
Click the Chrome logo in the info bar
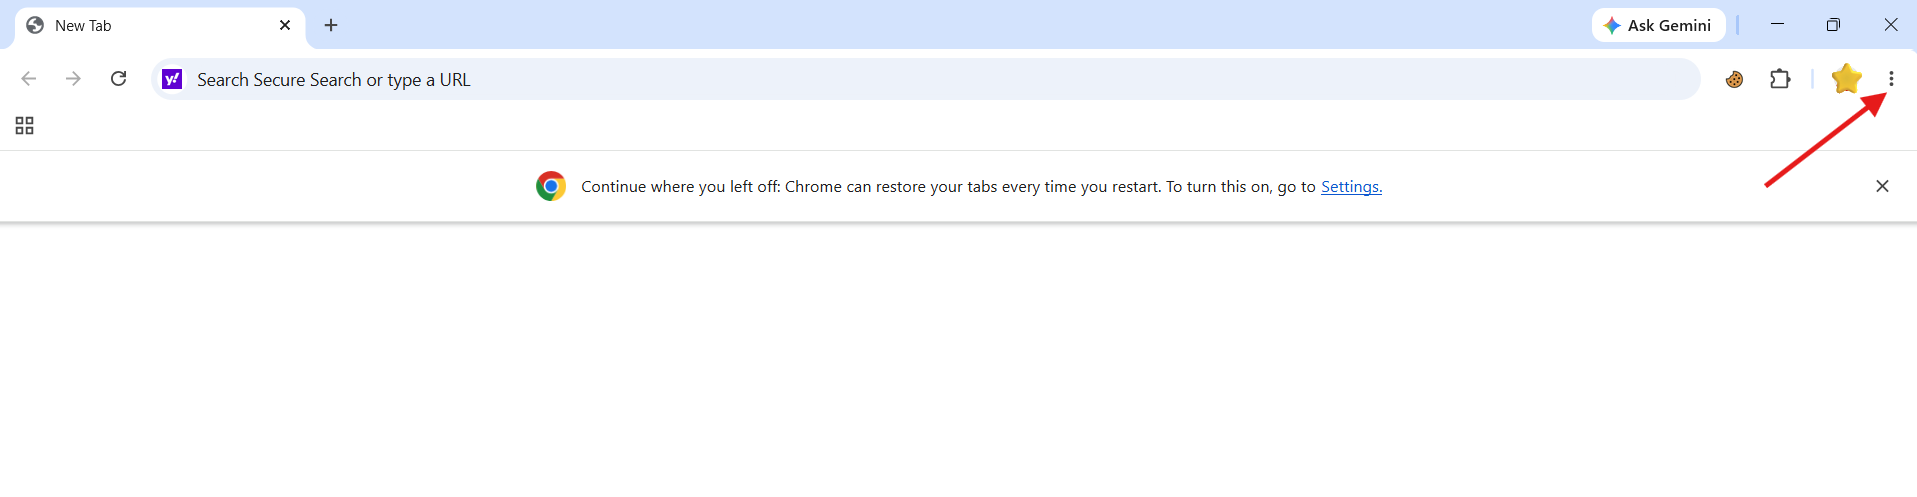551,186
